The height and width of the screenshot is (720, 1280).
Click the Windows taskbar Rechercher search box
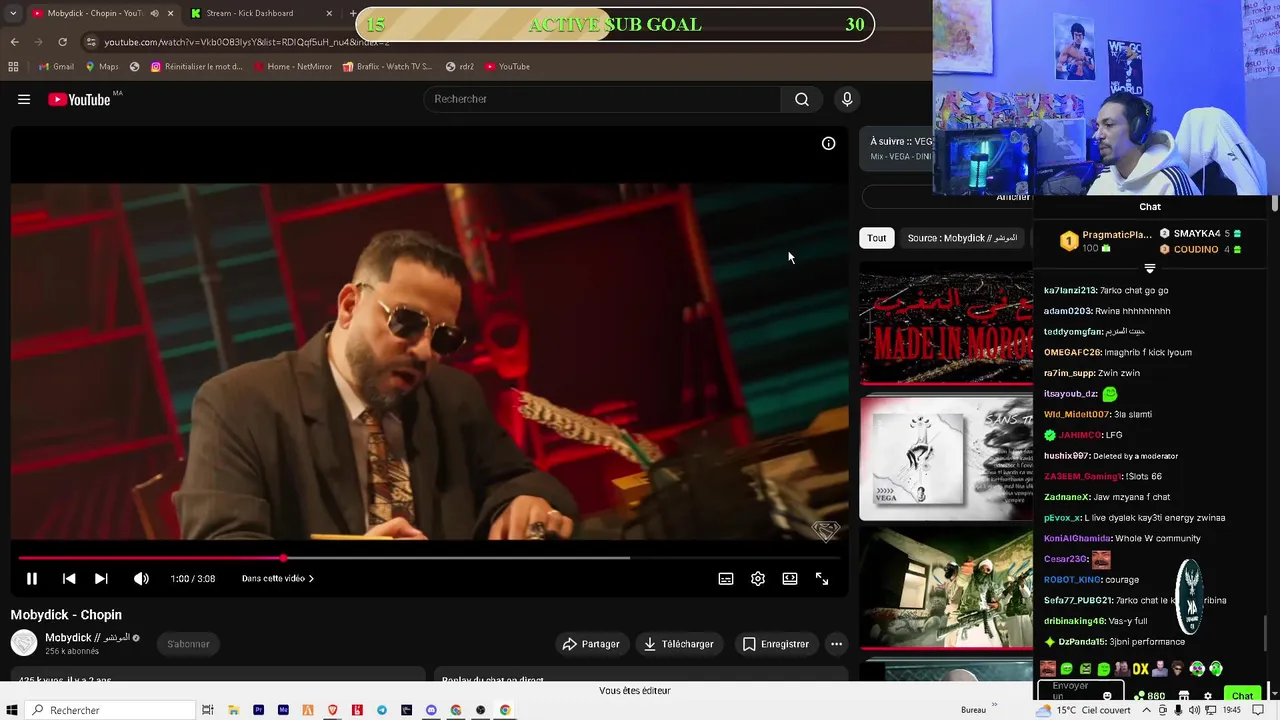(x=110, y=710)
